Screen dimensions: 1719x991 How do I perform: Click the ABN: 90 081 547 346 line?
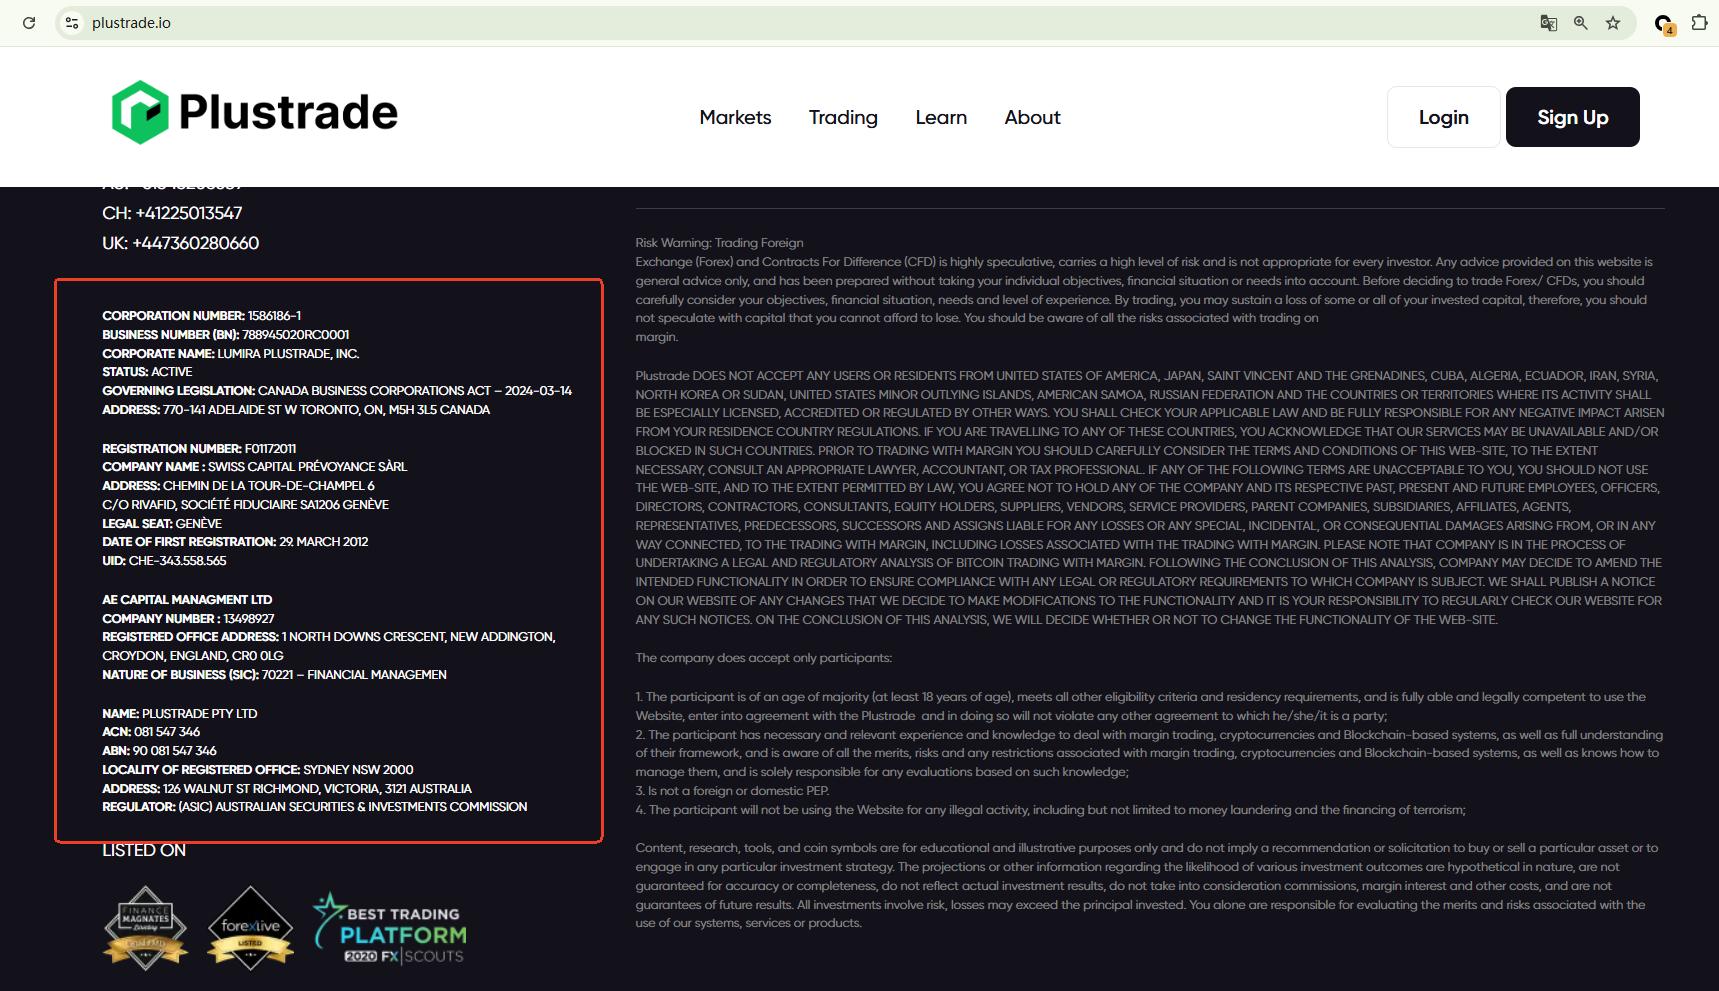point(159,751)
